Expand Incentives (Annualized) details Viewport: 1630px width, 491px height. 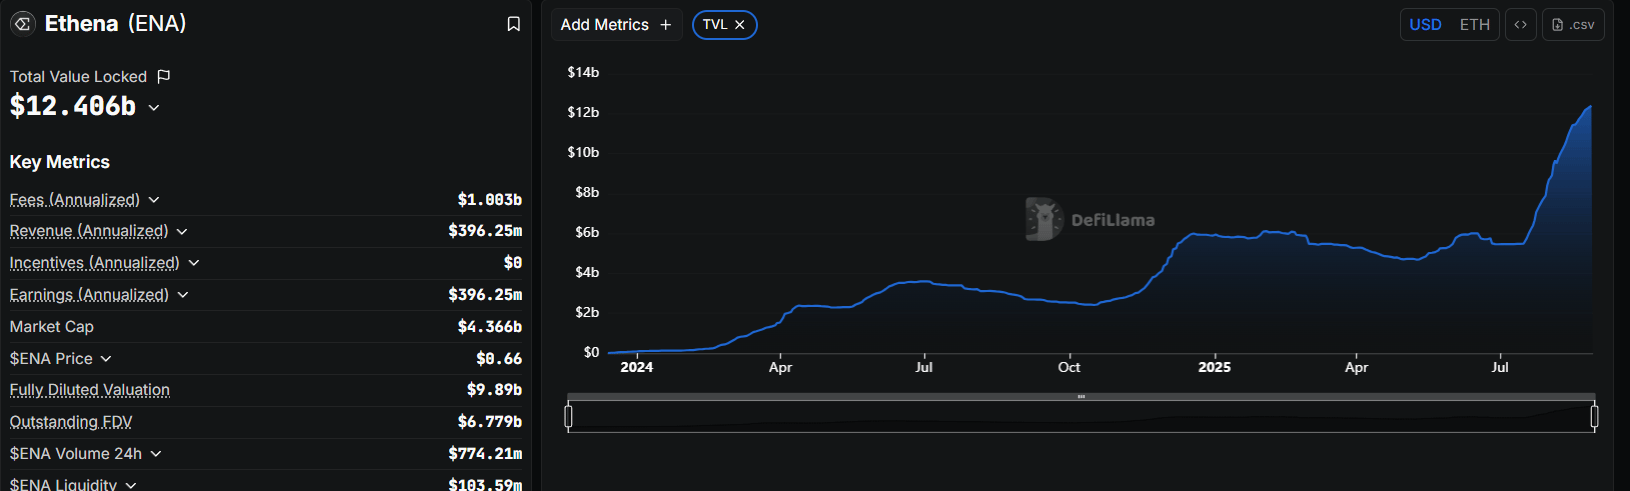click(194, 263)
